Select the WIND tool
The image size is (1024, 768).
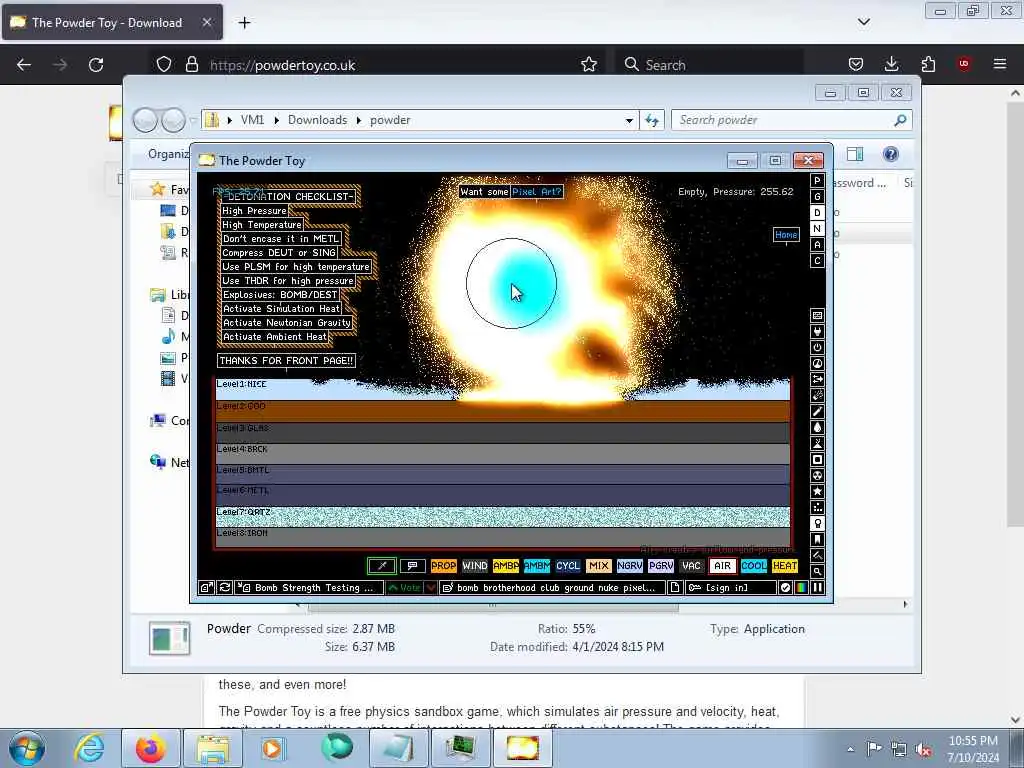pyautogui.click(x=475, y=566)
